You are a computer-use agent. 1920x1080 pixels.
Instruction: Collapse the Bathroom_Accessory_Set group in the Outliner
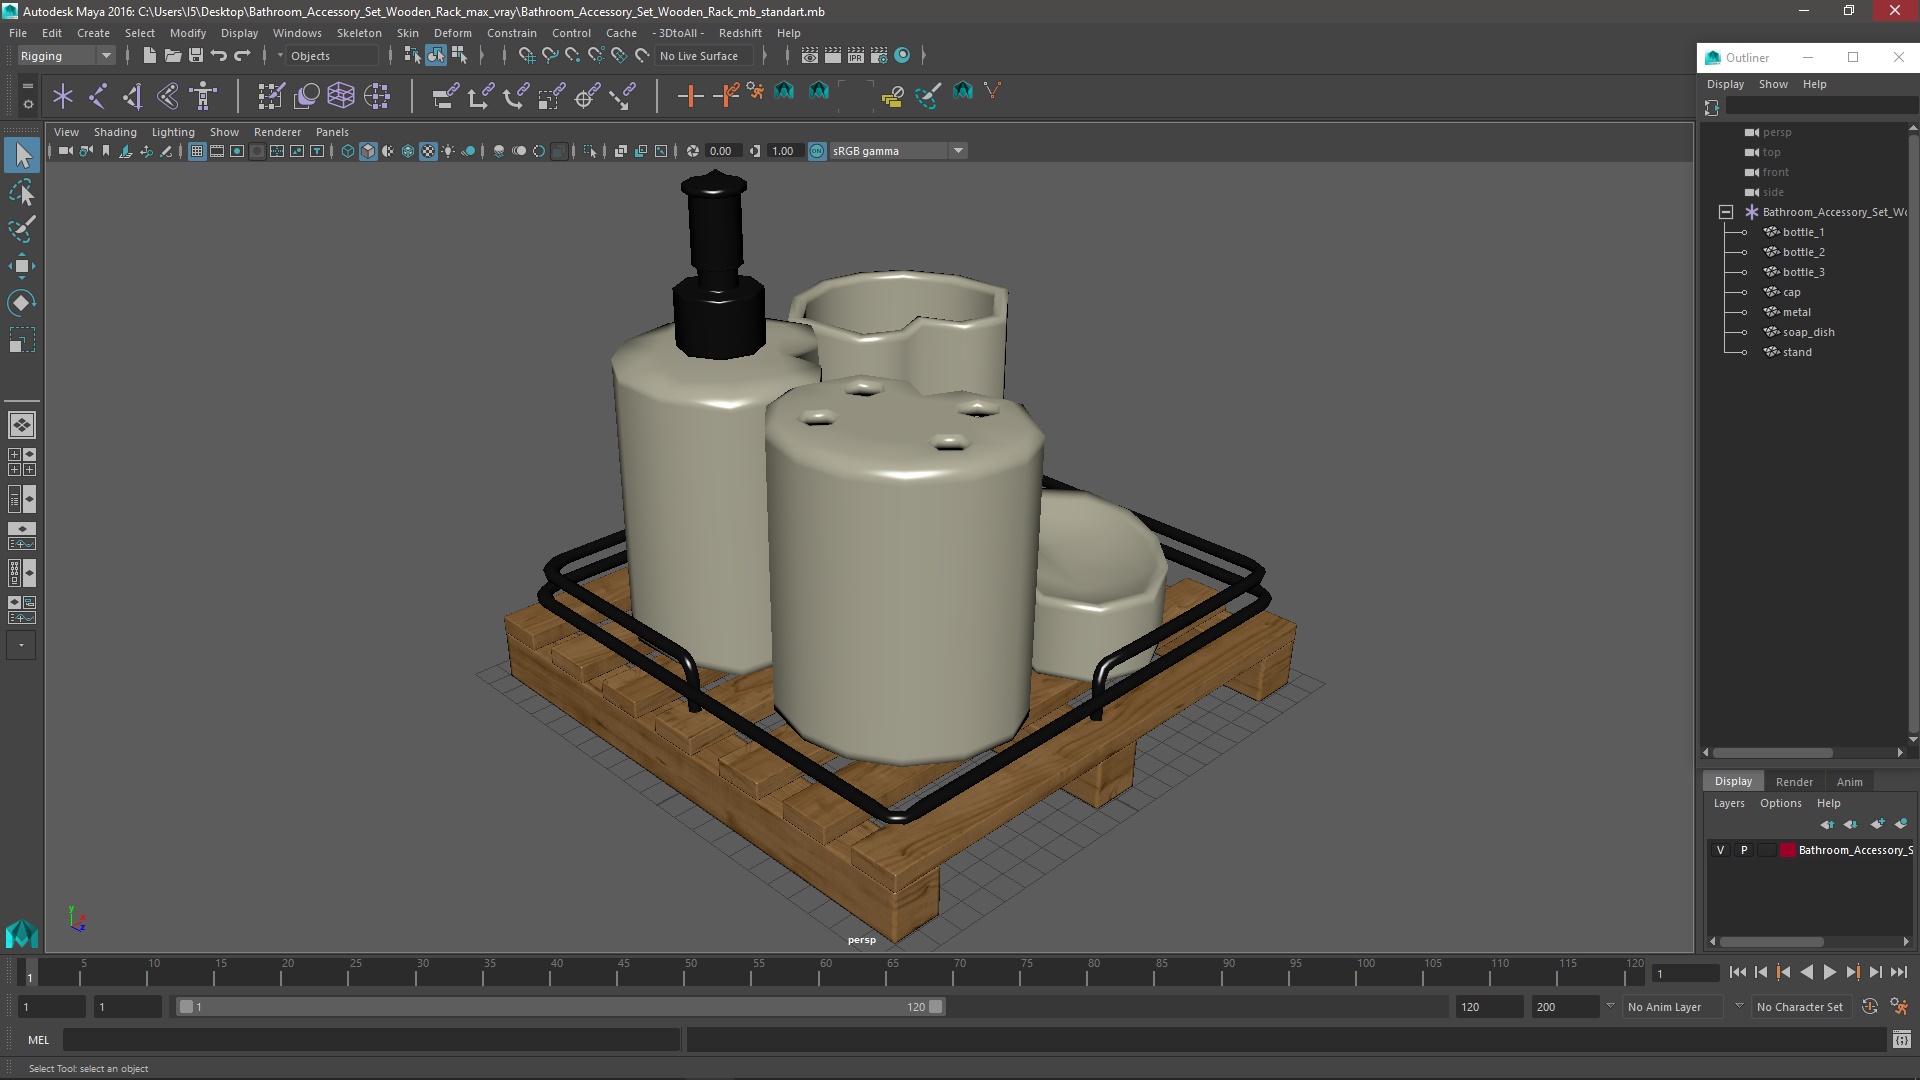point(1726,212)
